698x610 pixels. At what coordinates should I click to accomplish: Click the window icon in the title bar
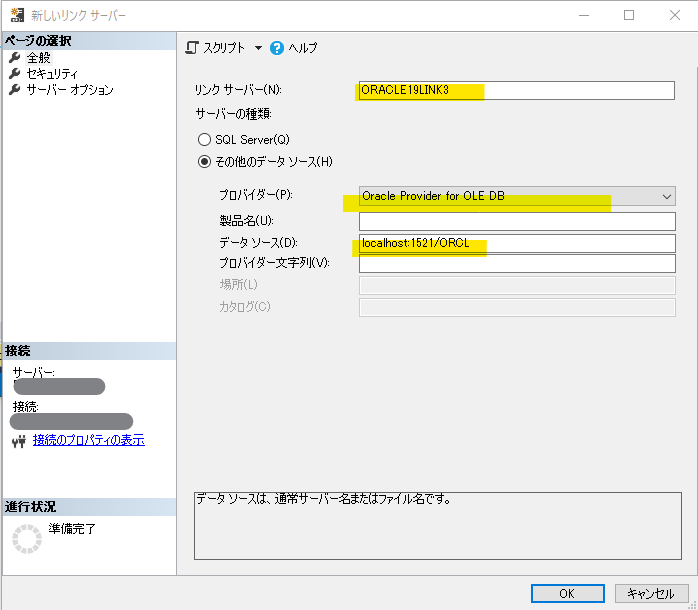(x=17, y=16)
